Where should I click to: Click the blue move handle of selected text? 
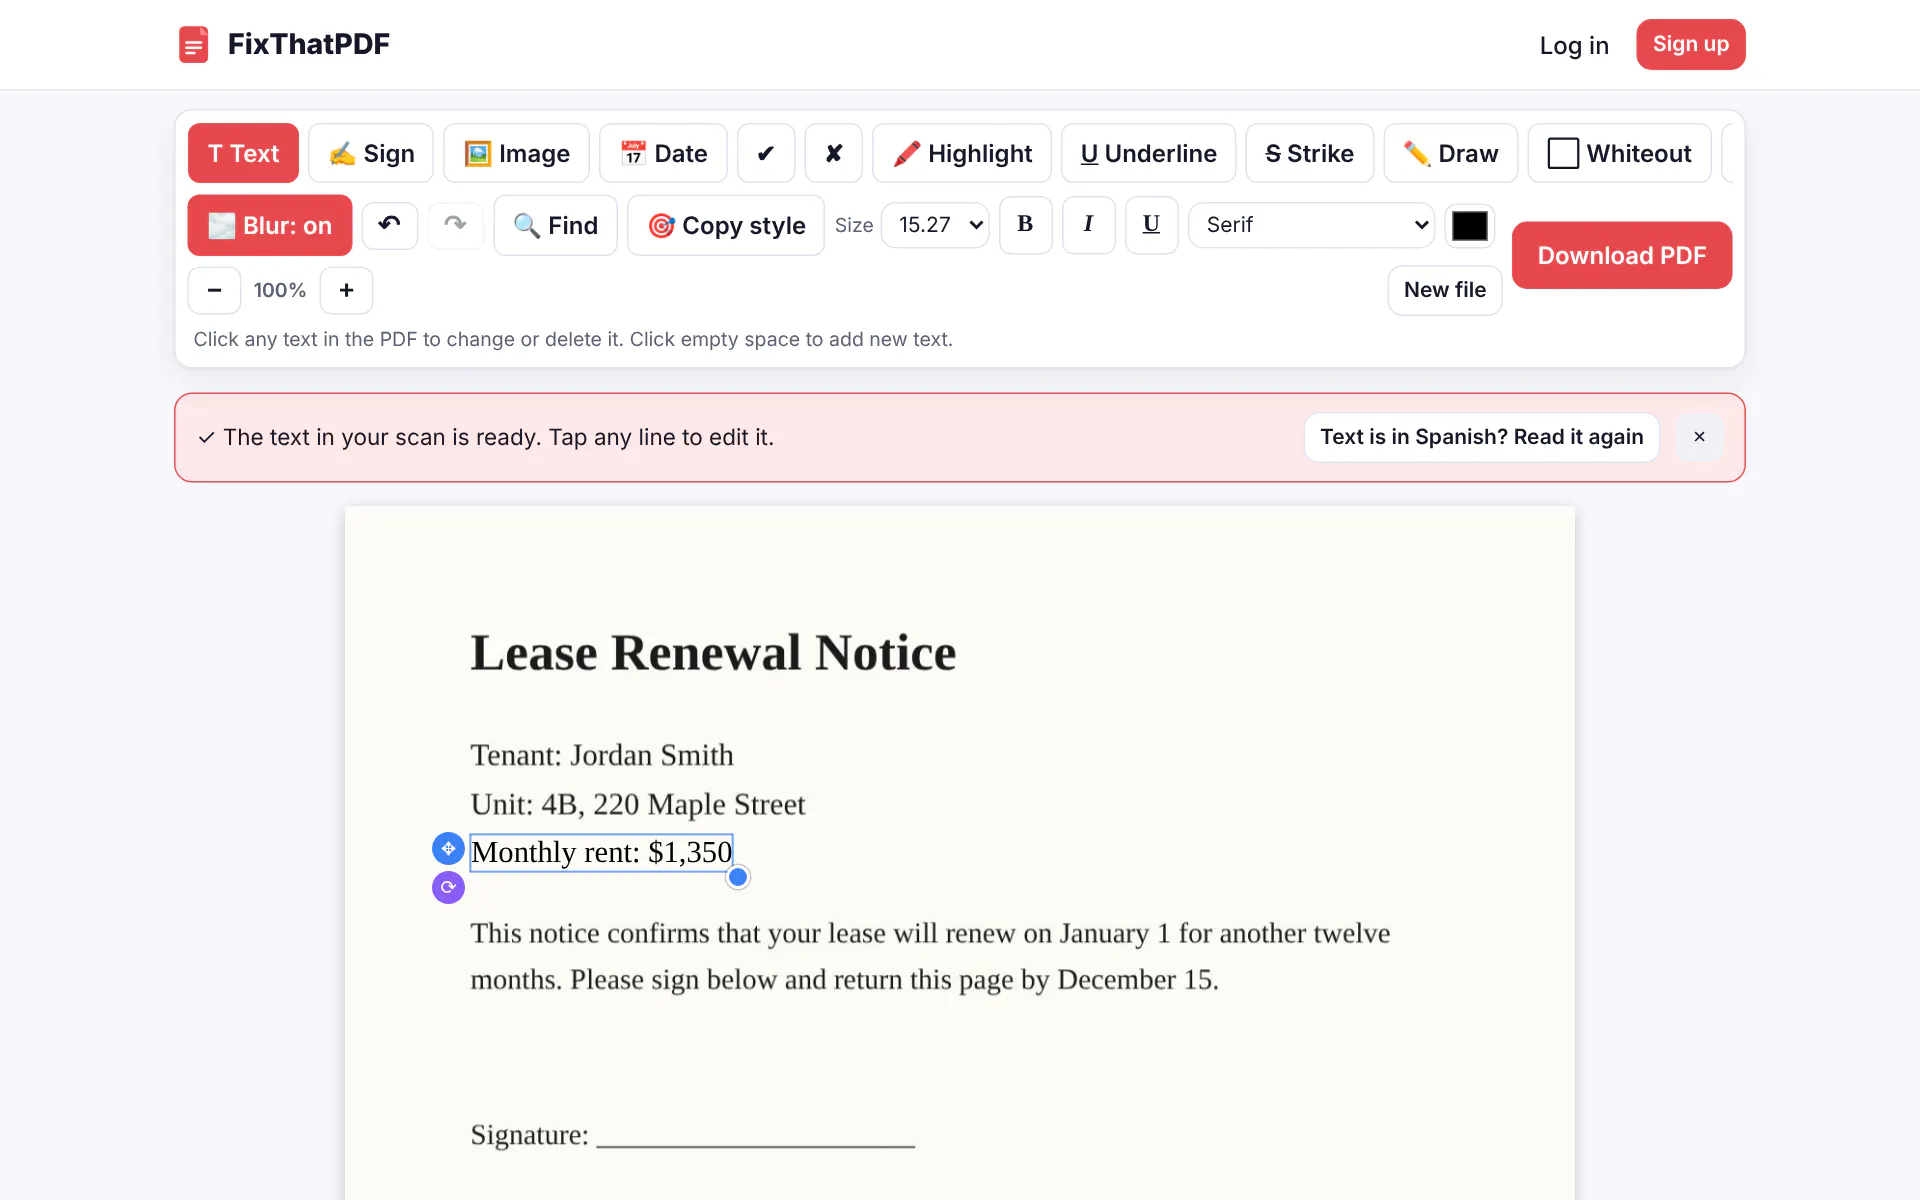(448, 848)
